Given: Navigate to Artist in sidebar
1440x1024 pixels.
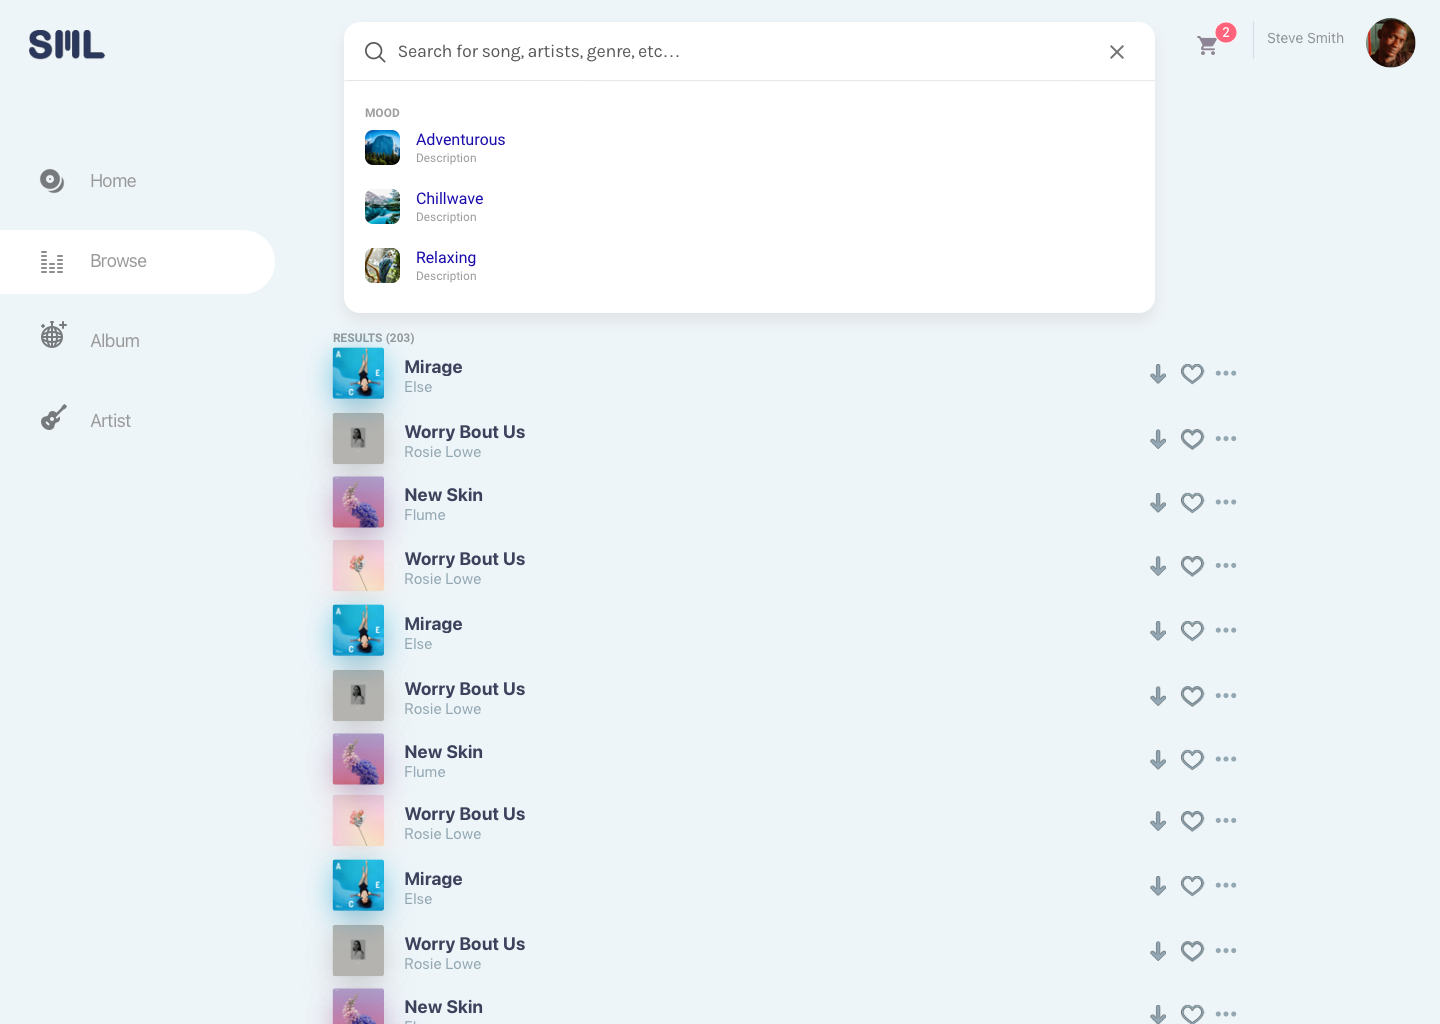Looking at the screenshot, I should click(110, 421).
